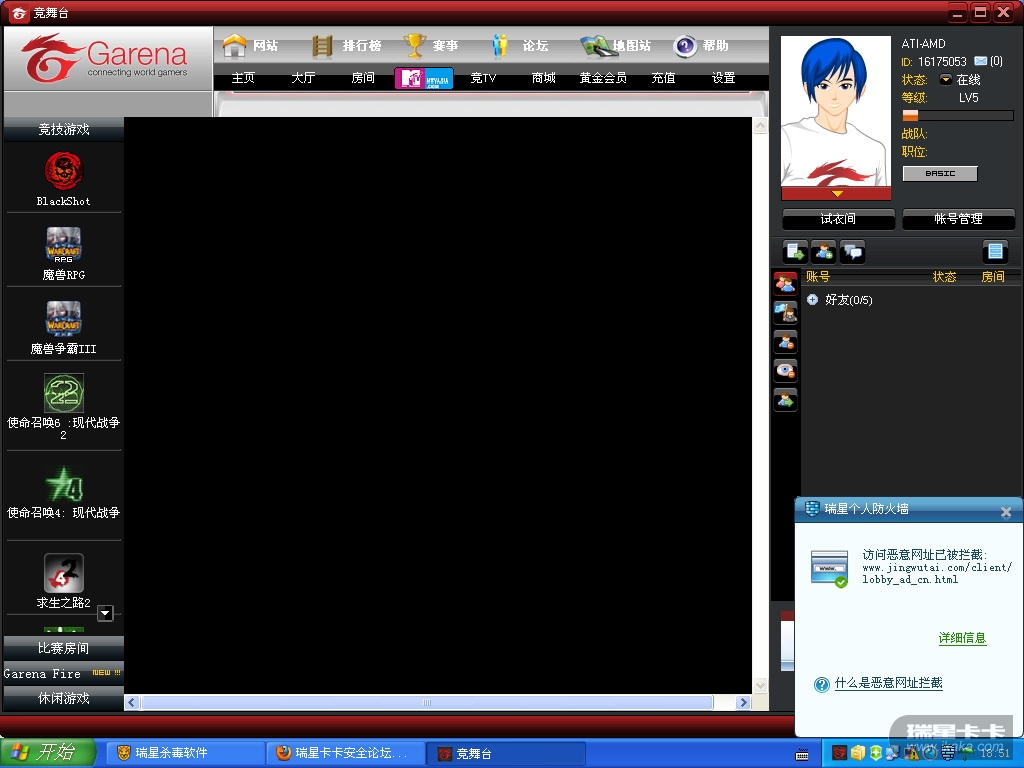Open the 论坛 forum
Screen dimensions: 1024x768
click(x=519, y=45)
